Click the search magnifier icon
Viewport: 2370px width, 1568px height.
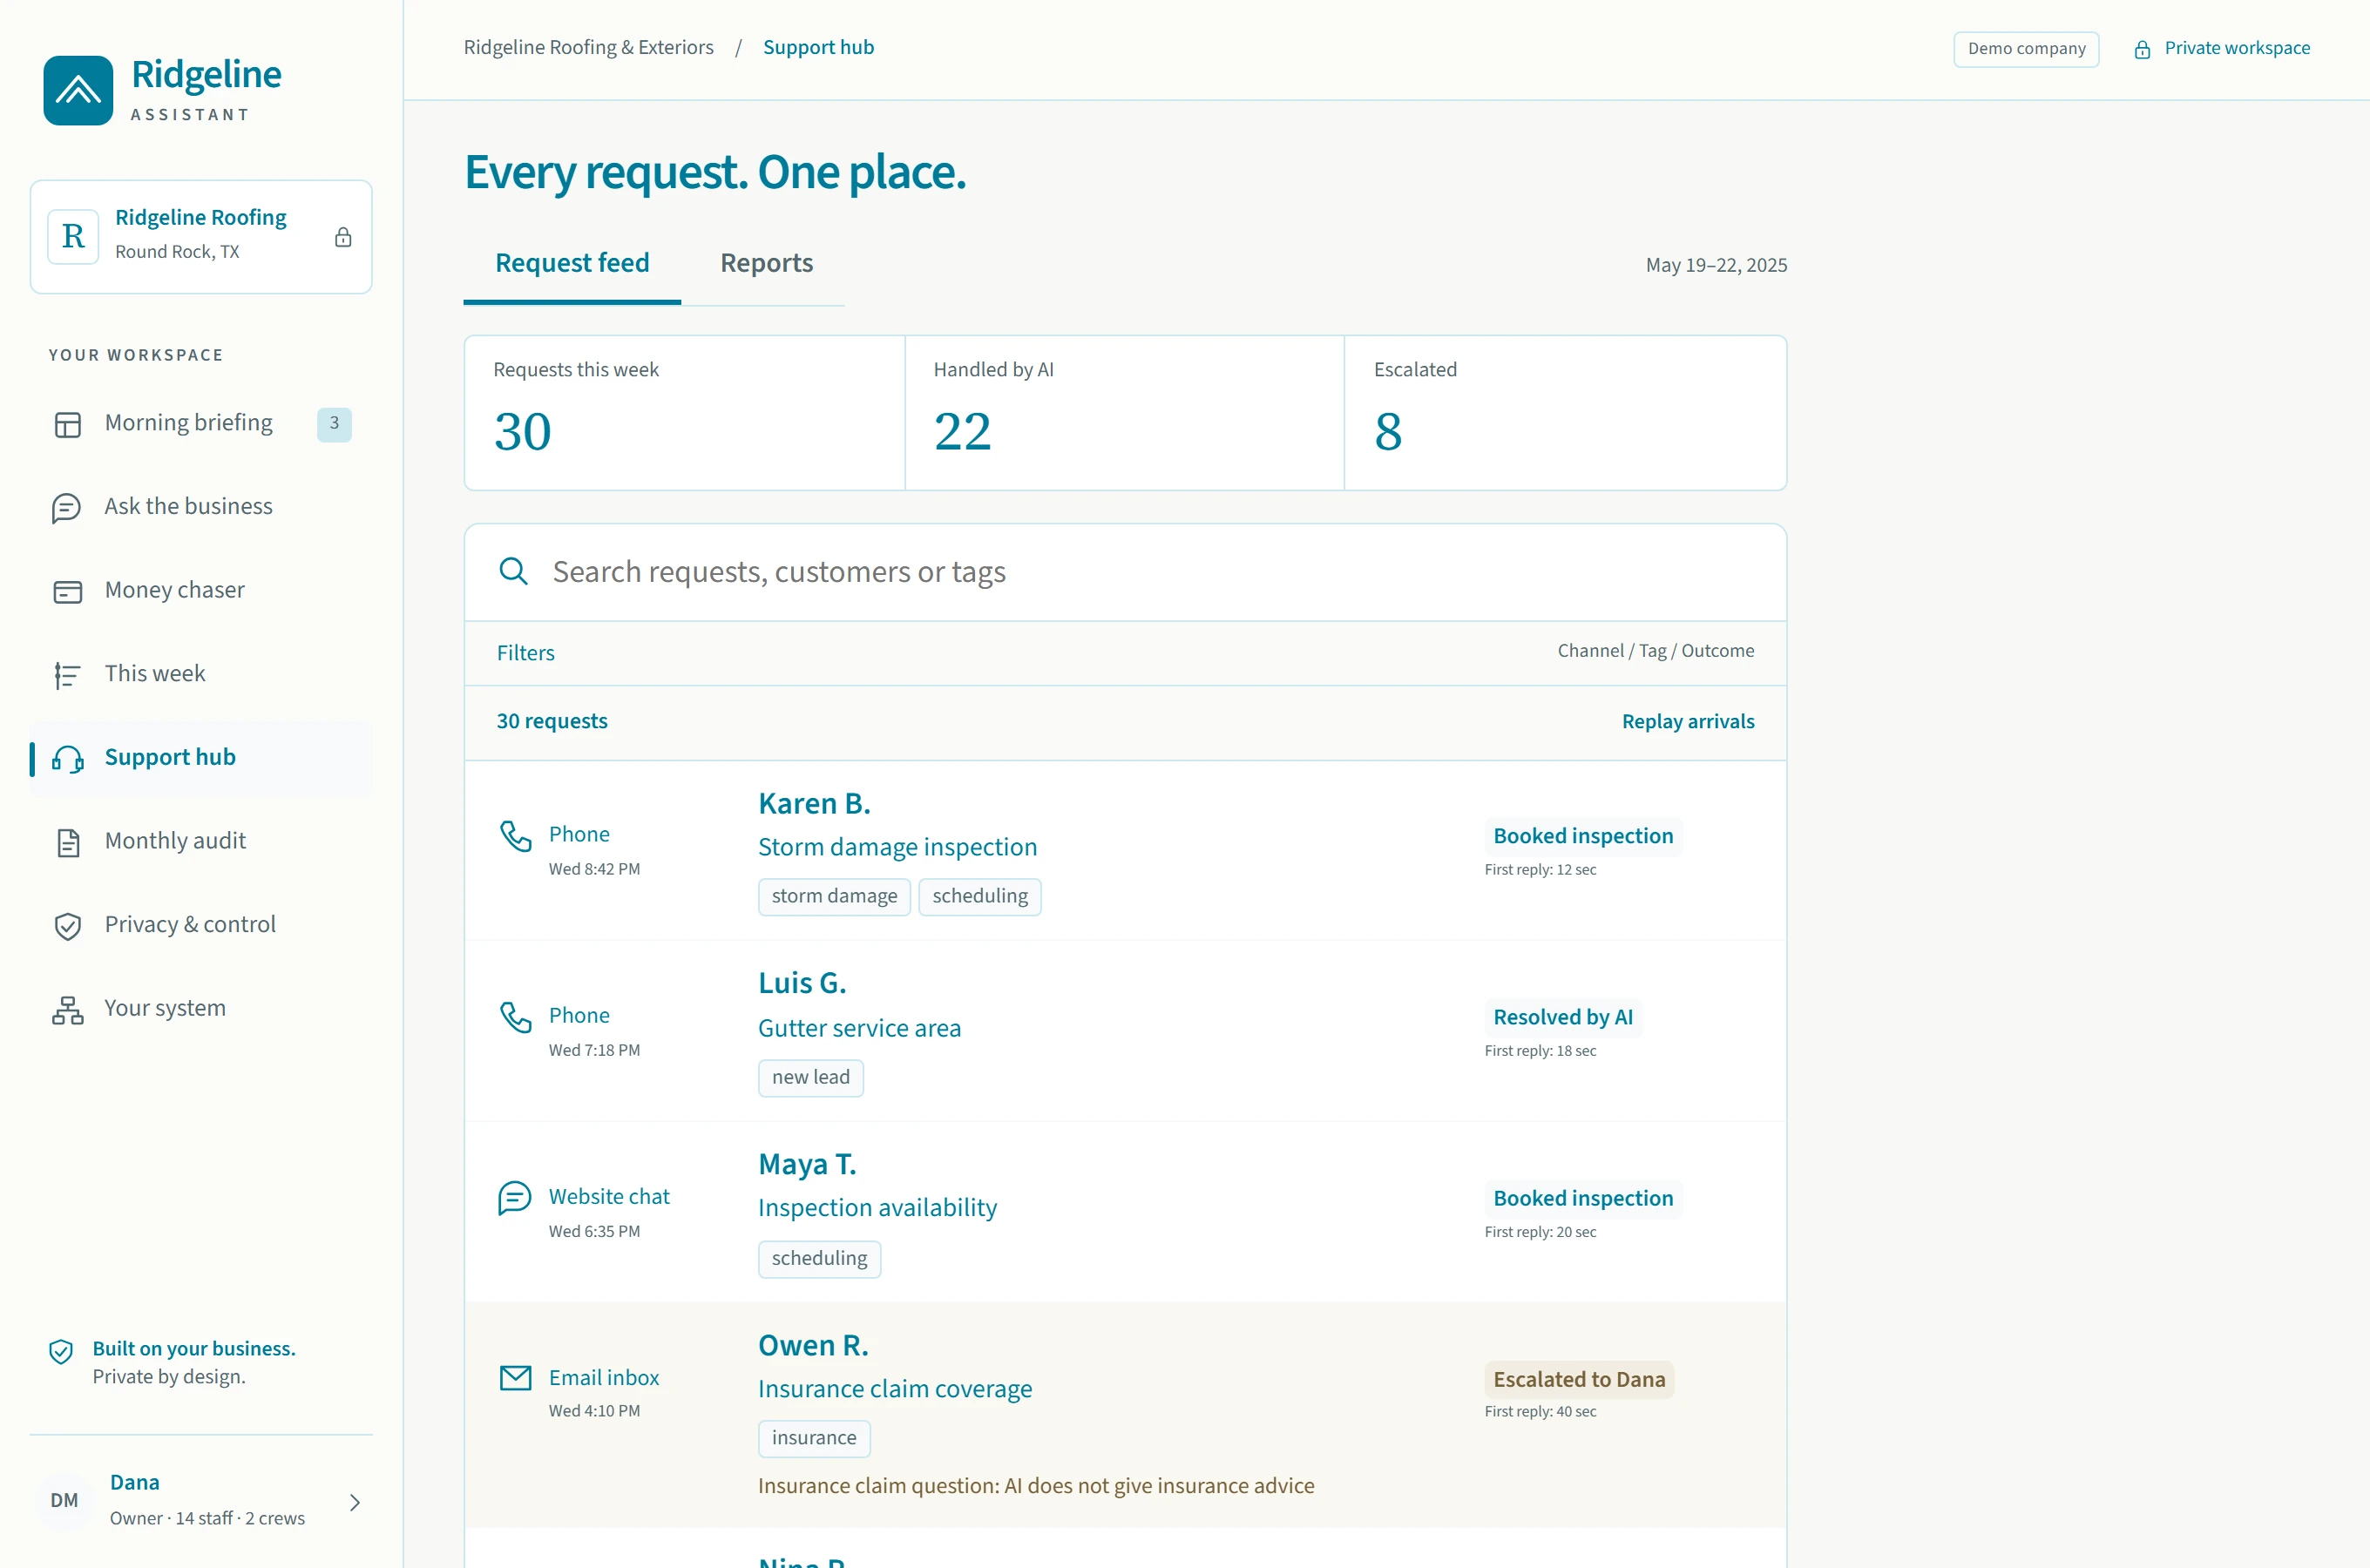pyautogui.click(x=513, y=571)
